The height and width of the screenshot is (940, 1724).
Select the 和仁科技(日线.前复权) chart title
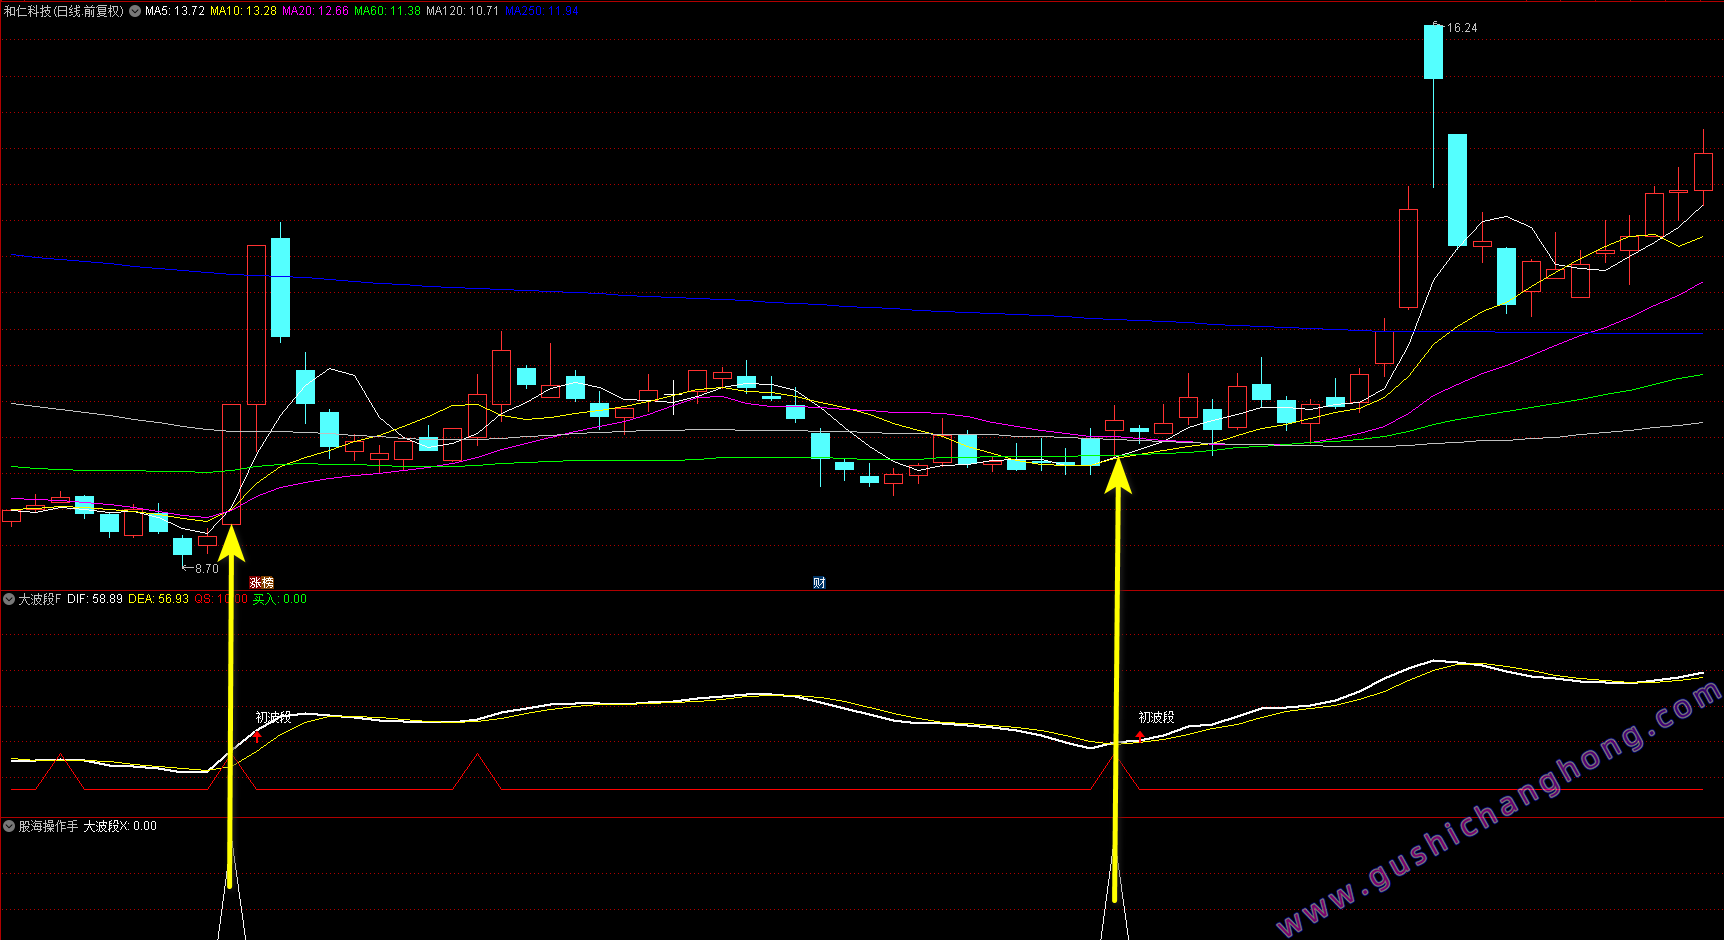pos(64,11)
